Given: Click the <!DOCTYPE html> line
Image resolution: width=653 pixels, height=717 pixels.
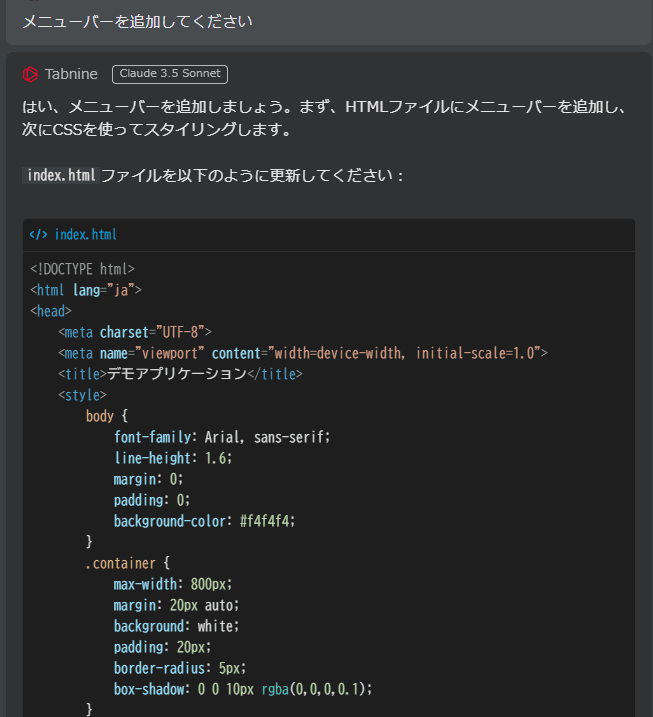Looking at the screenshot, I should point(82,269).
